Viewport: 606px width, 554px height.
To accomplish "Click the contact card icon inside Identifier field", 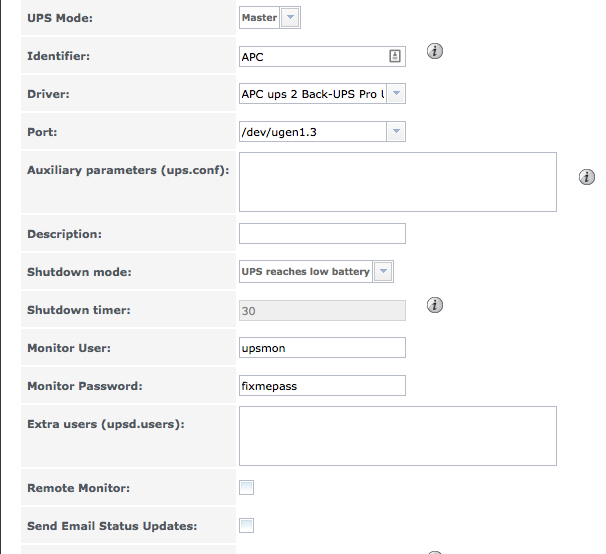I will click(x=395, y=56).
